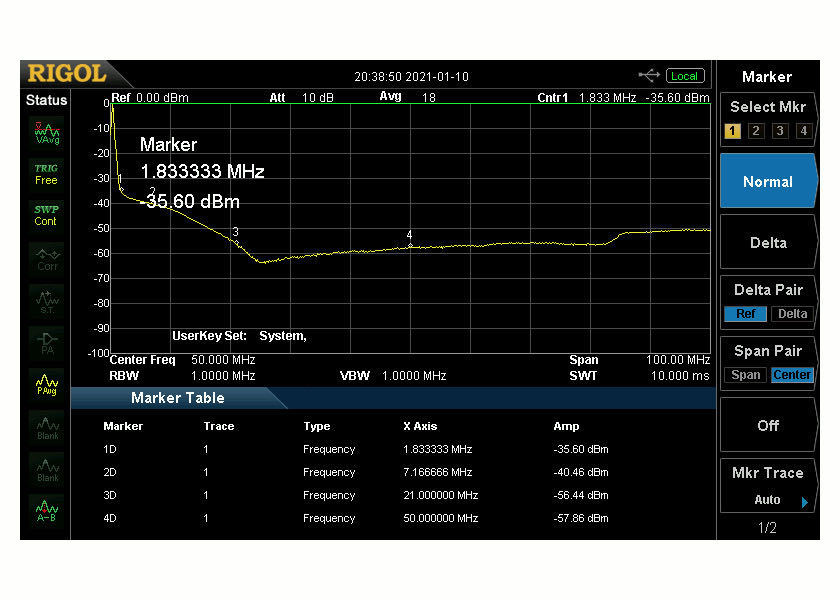Select marker 1 in Select Mkr

[x=732, y=131]
